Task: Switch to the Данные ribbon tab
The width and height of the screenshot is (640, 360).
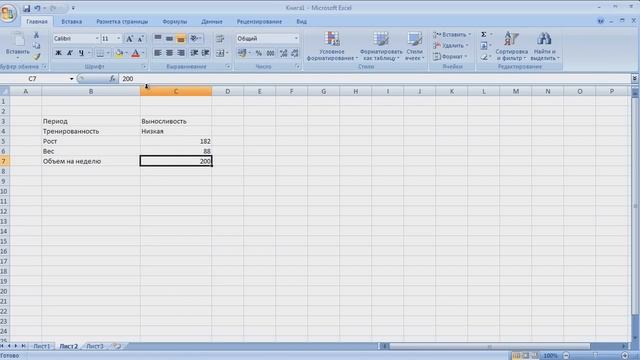Action: [x=212, y=22]
